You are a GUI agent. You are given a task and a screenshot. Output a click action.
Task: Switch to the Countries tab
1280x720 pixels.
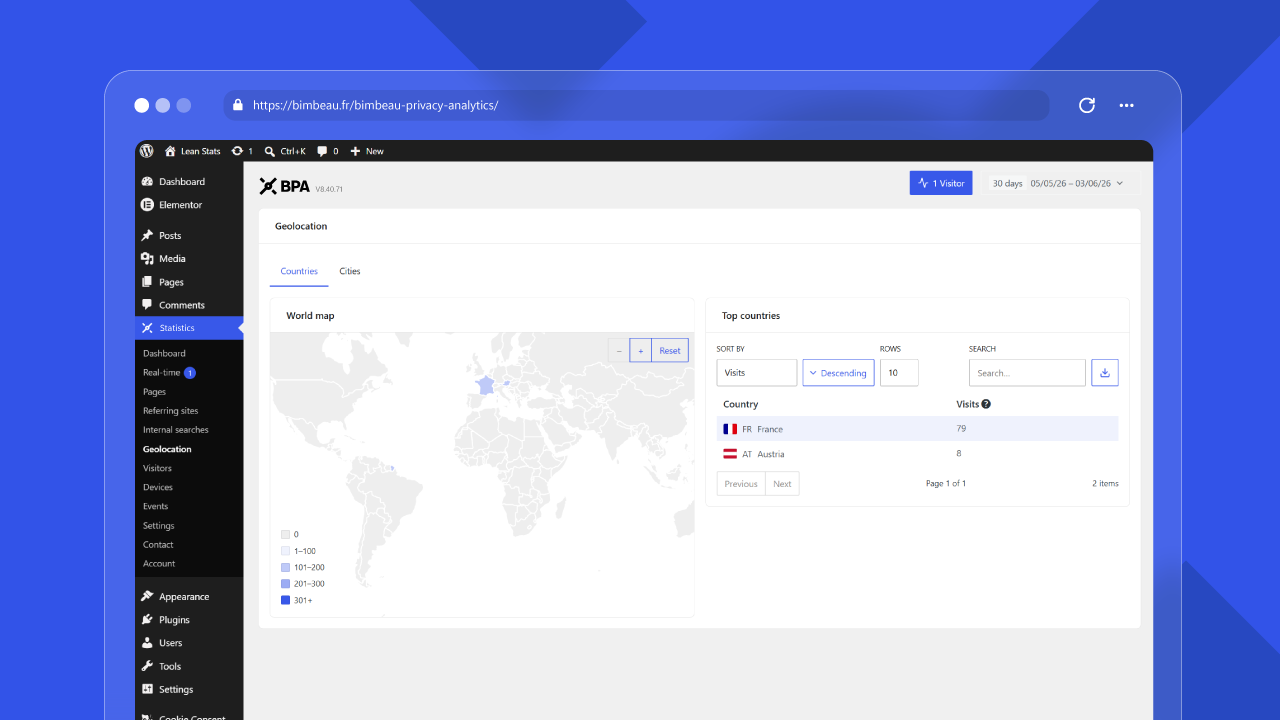pyautogui.click(x=299, y=271)
